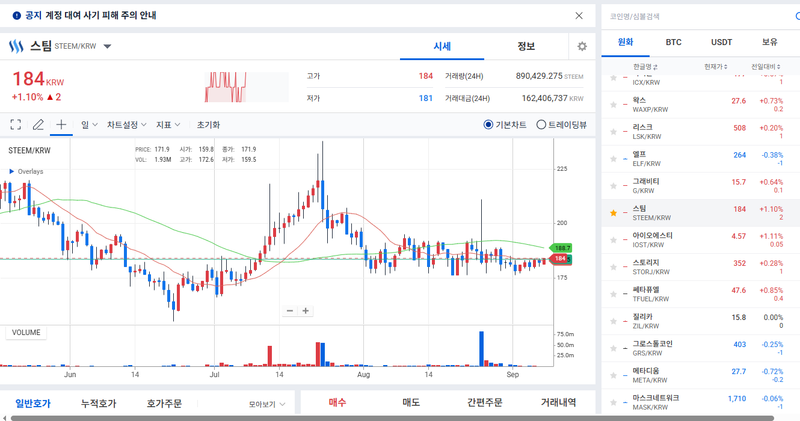Select the crosshair cursor tool
800x421 pixels.
(61, 125)
